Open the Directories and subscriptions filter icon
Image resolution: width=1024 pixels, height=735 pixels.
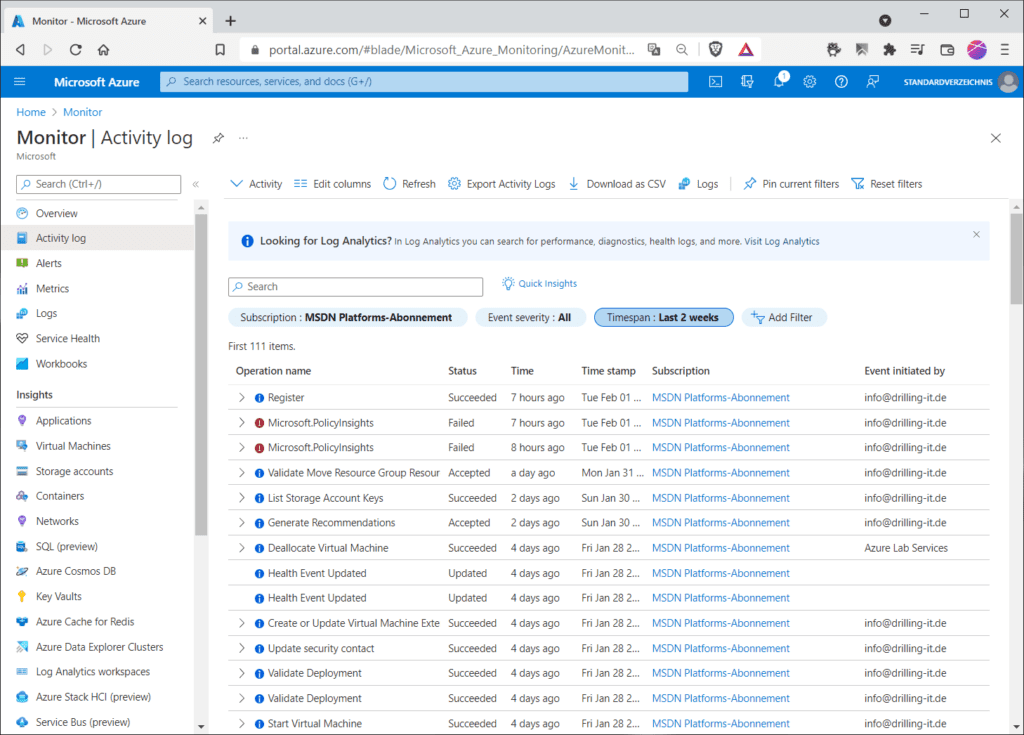747,82
